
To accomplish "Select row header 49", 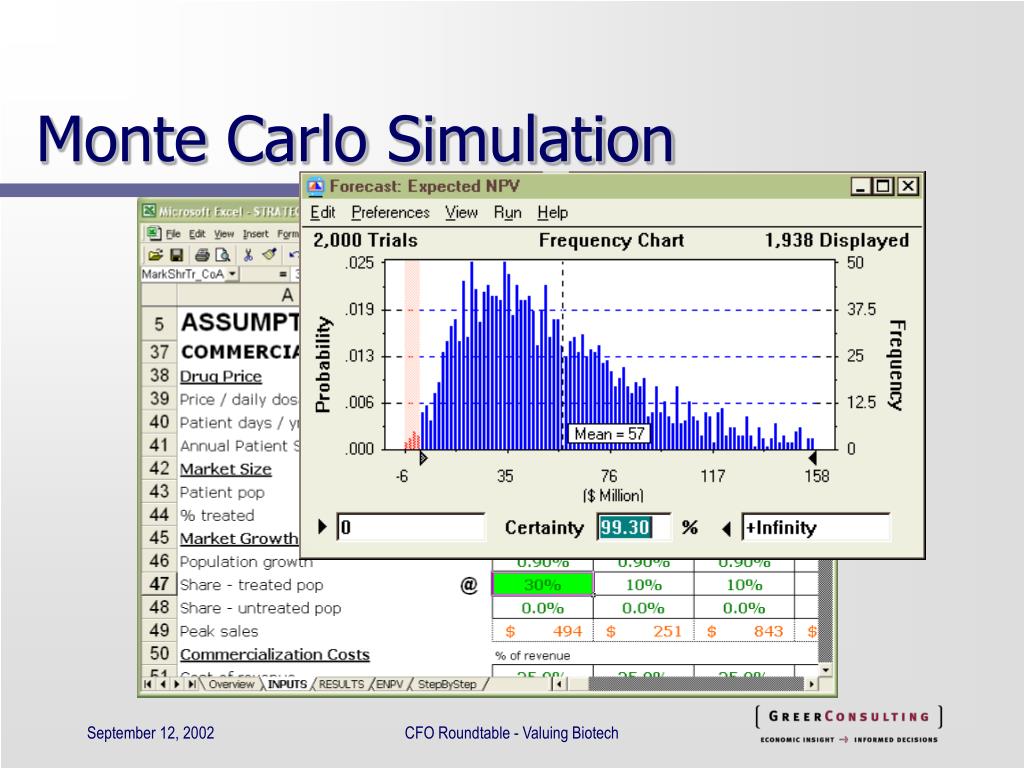I will coord(159,631).
